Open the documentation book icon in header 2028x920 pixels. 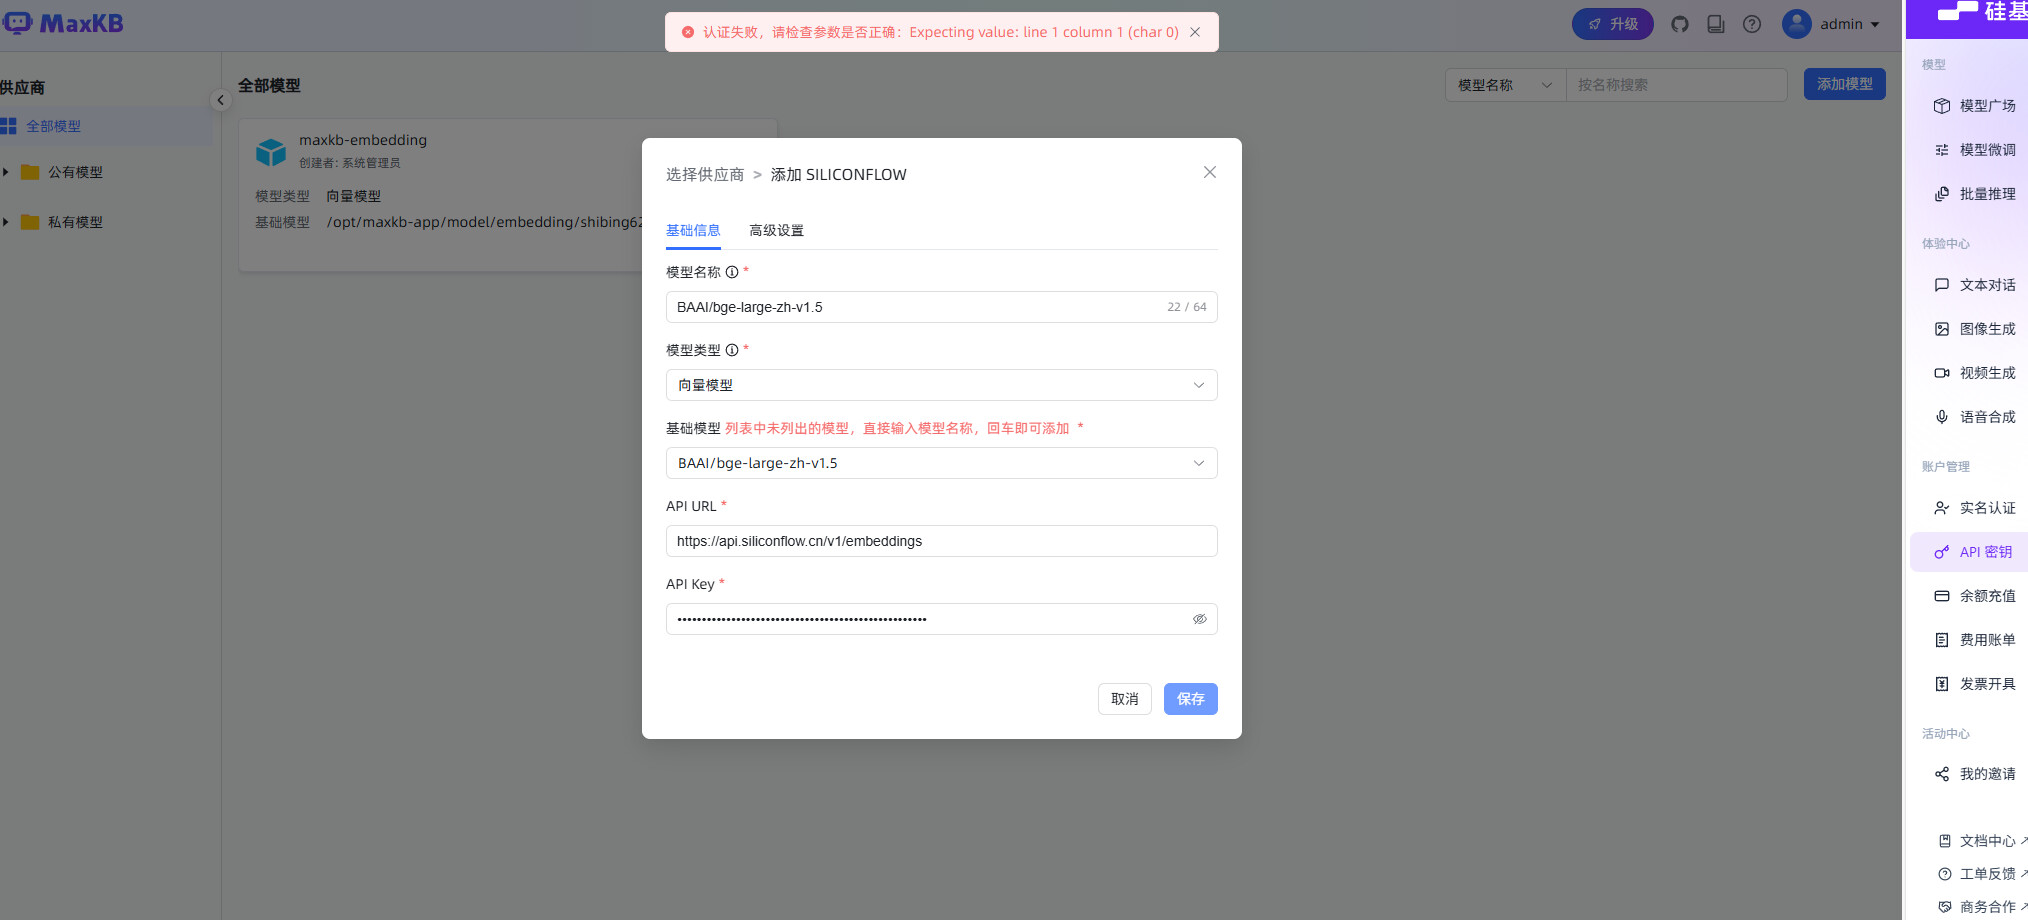tap(1716, 24)
